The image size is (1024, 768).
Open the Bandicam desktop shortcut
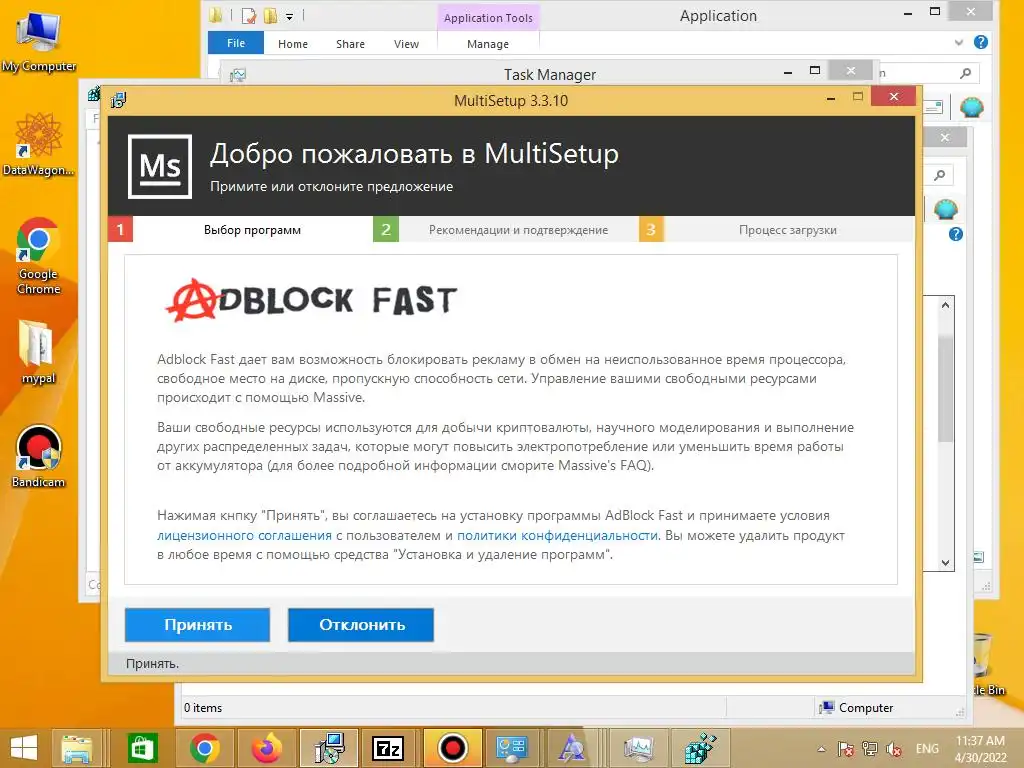39,456
